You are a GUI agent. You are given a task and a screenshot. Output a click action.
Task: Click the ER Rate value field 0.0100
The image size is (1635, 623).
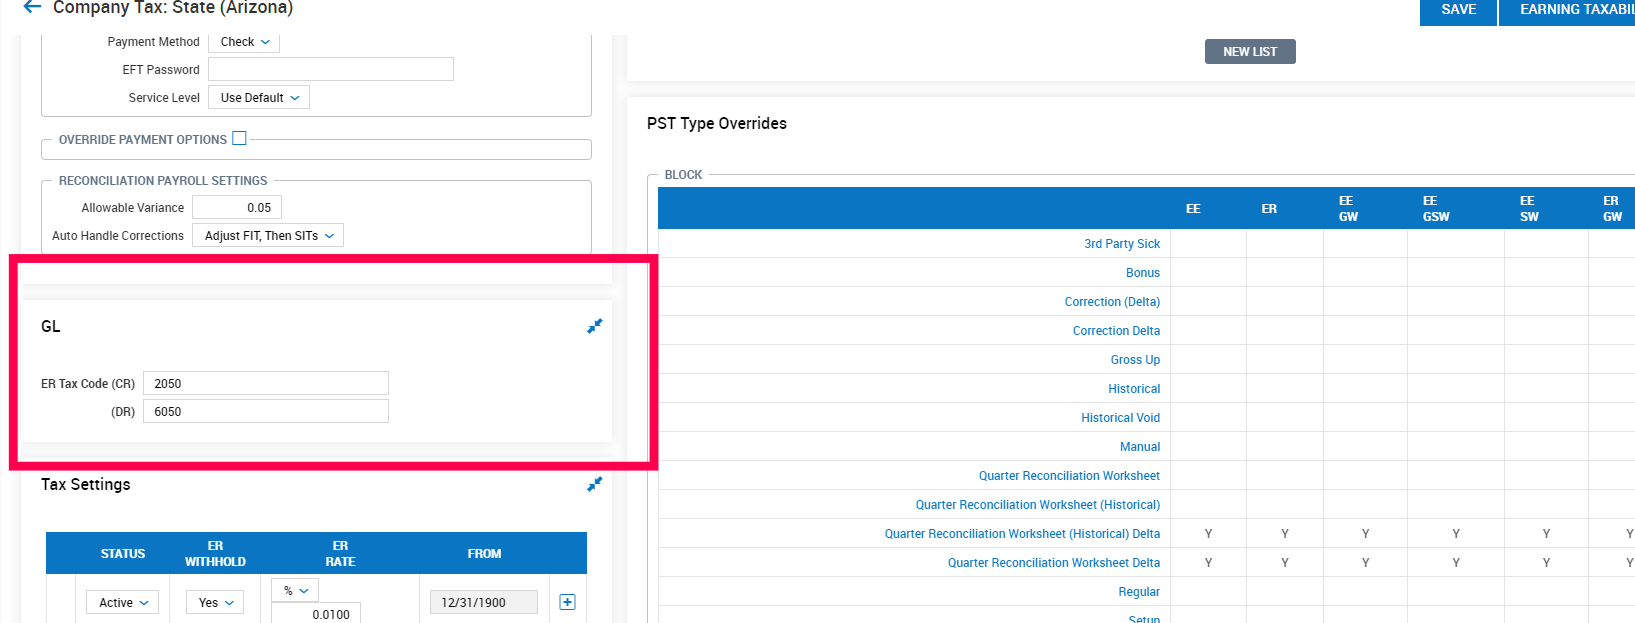click(x=316, y=613)
